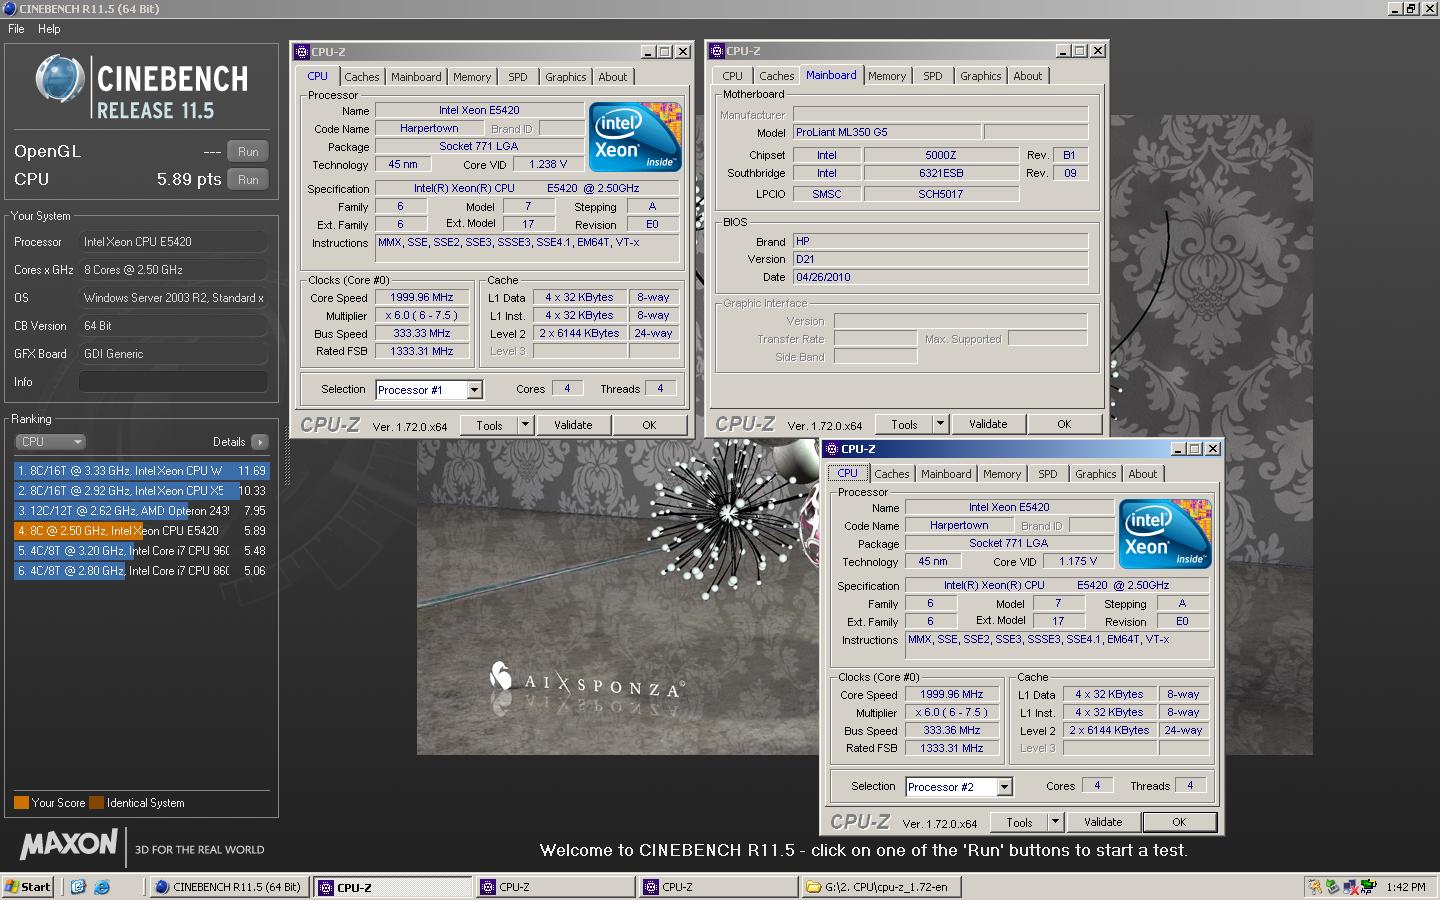Screen dimensions: 1440x900
Task: Launch Internet Explorer from quick launch
Action: 101,887
